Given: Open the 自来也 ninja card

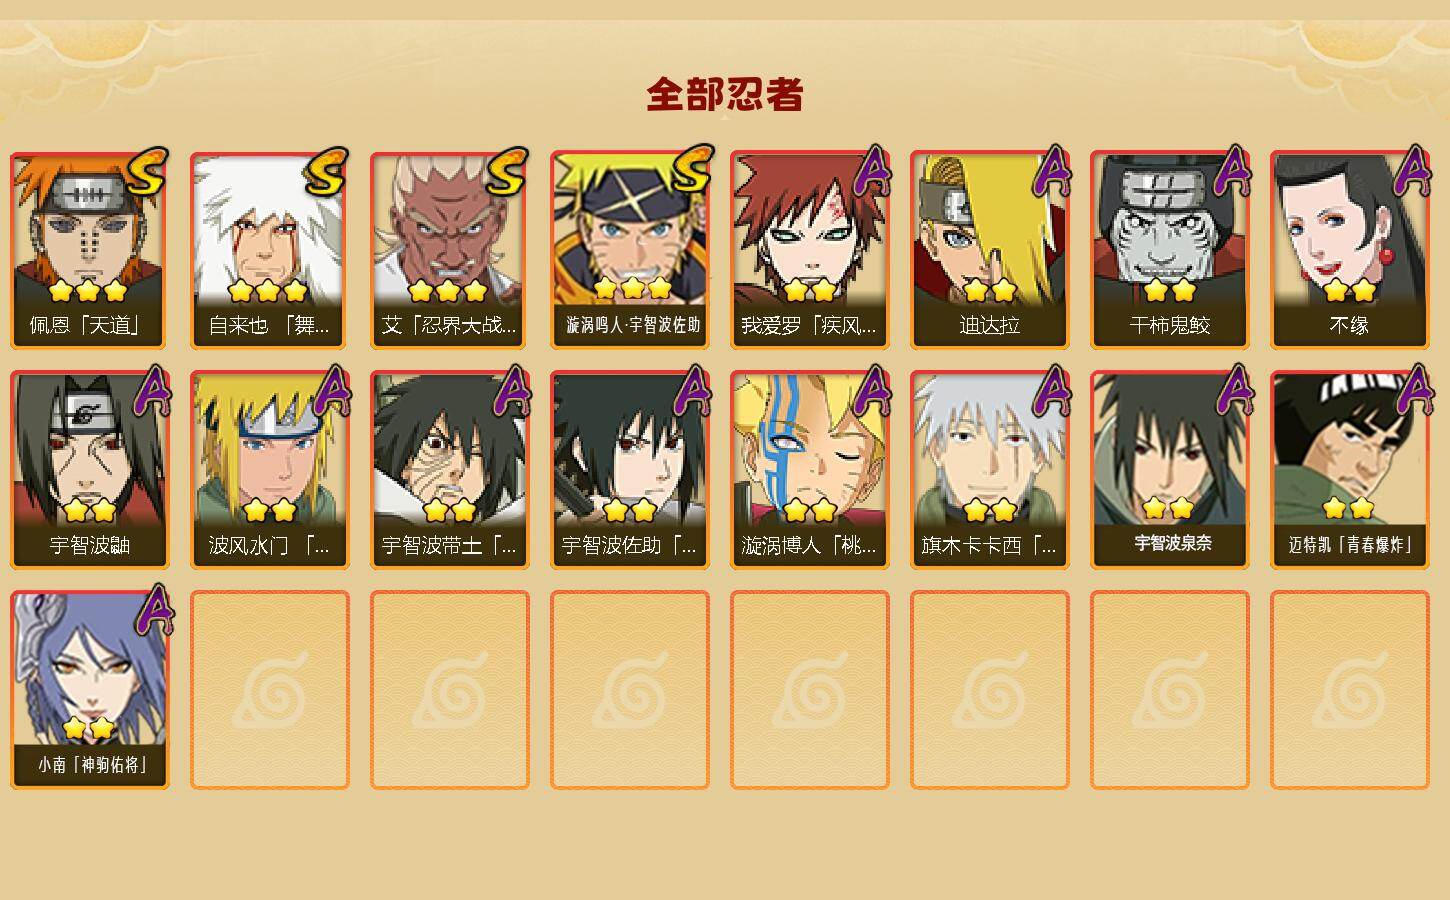Looking at the screenshot, I should (x=270, y=250).
